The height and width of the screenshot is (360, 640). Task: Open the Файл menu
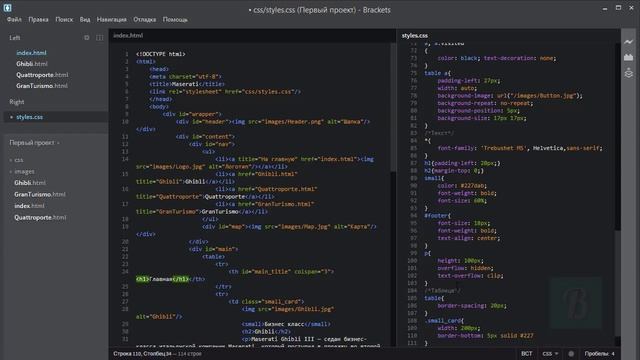point(14,20)
